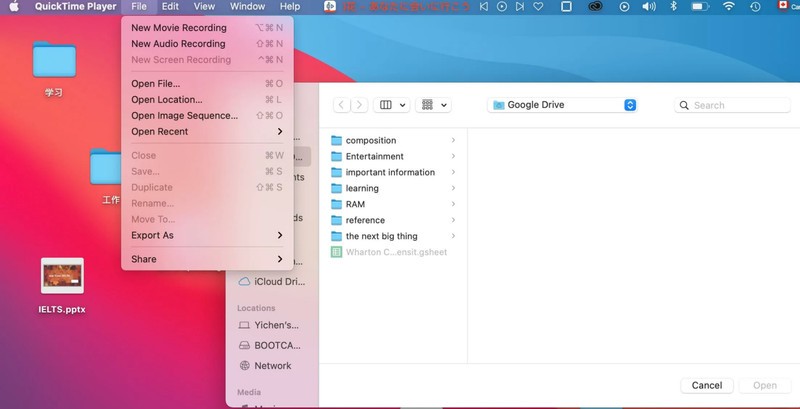Open the music app menu bar icon
800x409 pixels.
click(x=330, y=7)
